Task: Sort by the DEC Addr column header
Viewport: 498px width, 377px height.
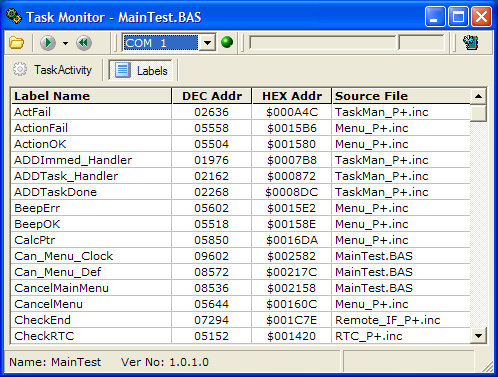Action: [x=212, y=96]
